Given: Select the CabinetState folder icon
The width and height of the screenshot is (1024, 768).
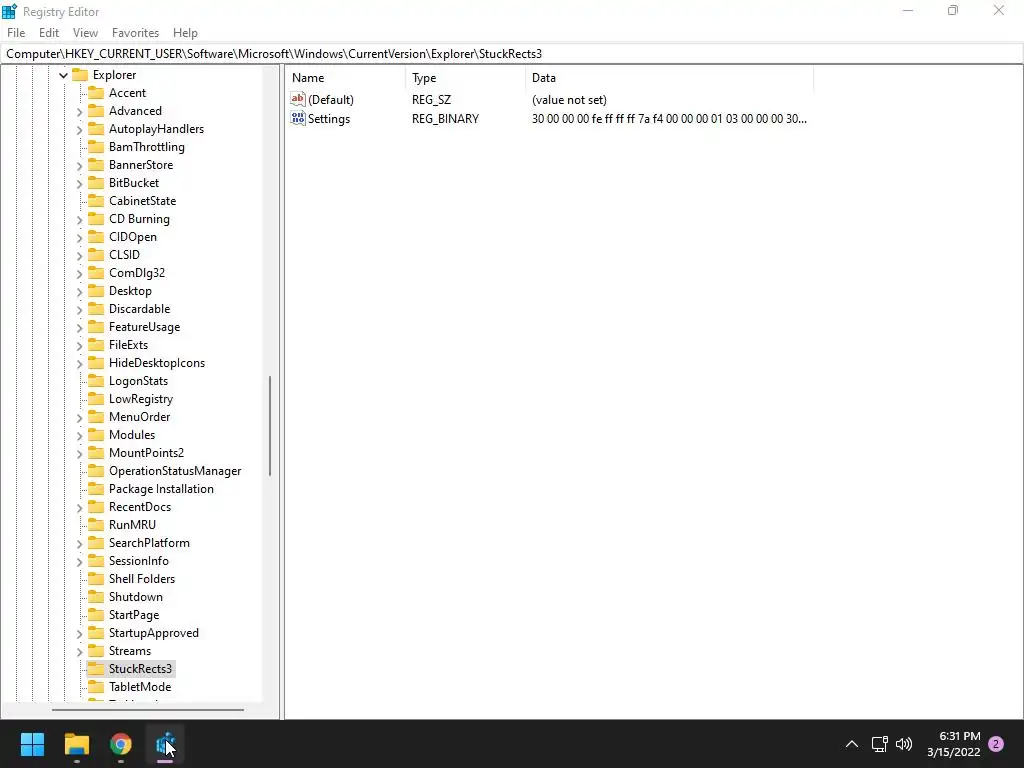Looking at the screenshot, I should pyautogui.click(x=96, y=200).
